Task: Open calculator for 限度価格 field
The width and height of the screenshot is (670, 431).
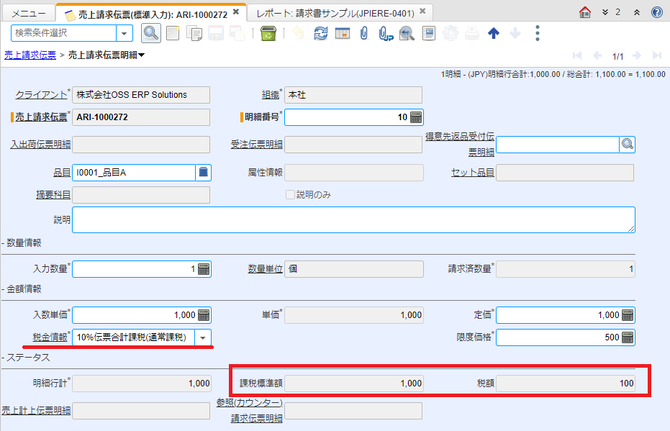Action: (x=628, y=337)
